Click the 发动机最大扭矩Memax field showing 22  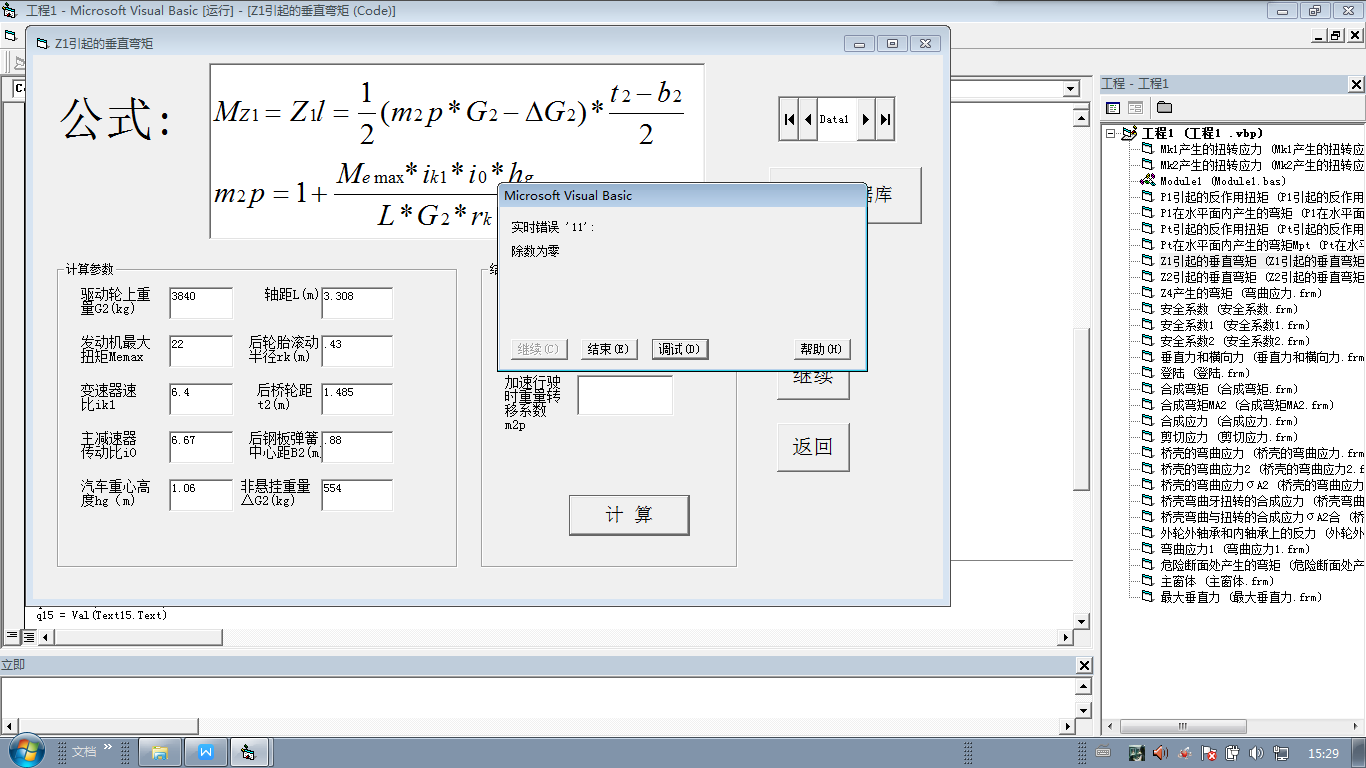pyautogui.click(x=201, y=351)
